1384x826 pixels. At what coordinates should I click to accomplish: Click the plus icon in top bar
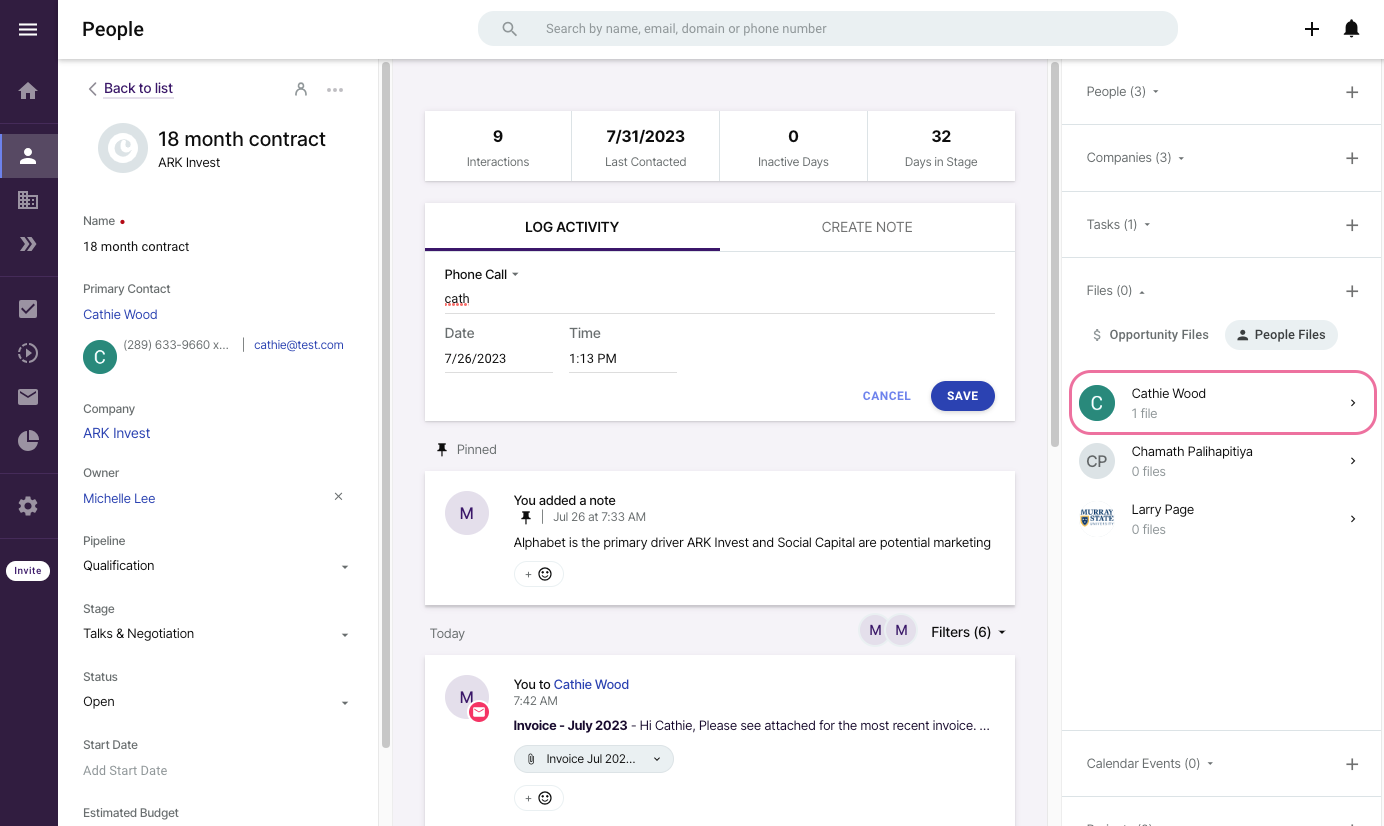pos(1312,29)
